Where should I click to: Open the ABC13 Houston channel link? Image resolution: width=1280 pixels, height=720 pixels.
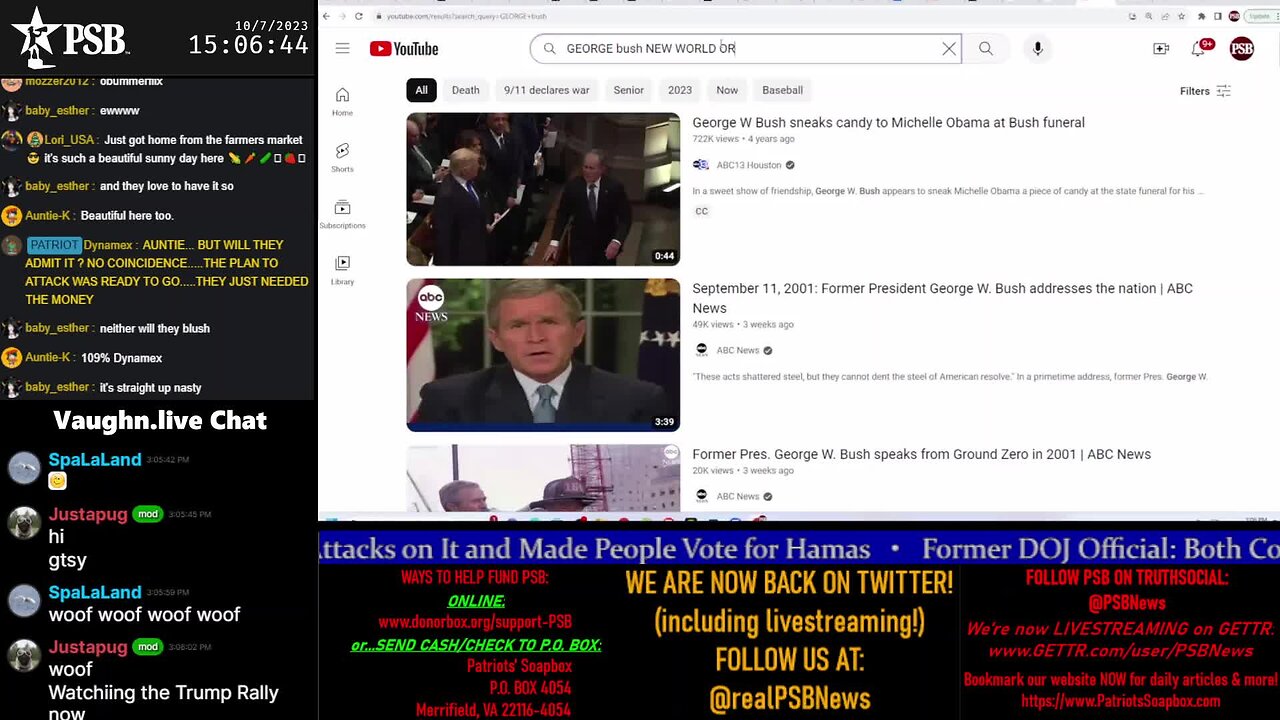tap(749, 165)
